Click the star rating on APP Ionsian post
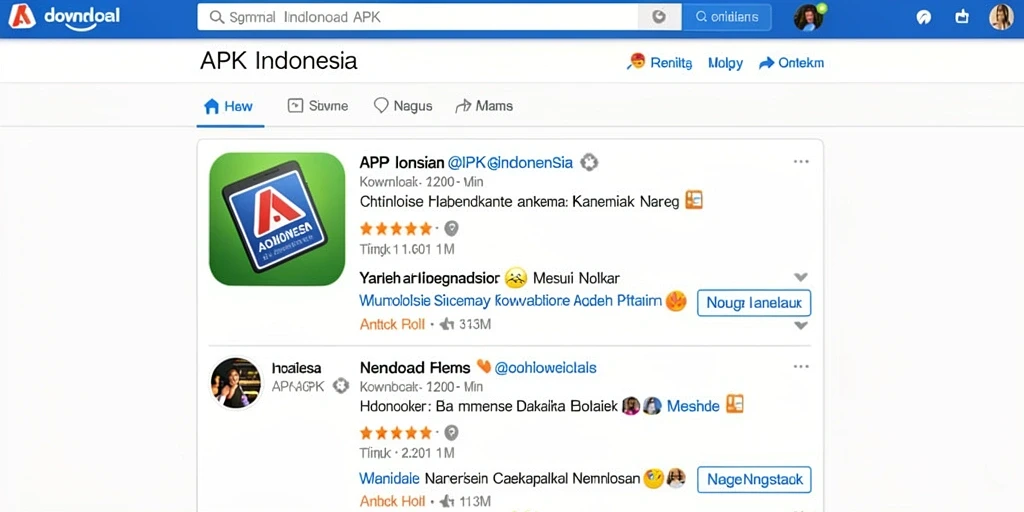The height and width of the screenshot is (512, 1024). [x=396, y=229]
